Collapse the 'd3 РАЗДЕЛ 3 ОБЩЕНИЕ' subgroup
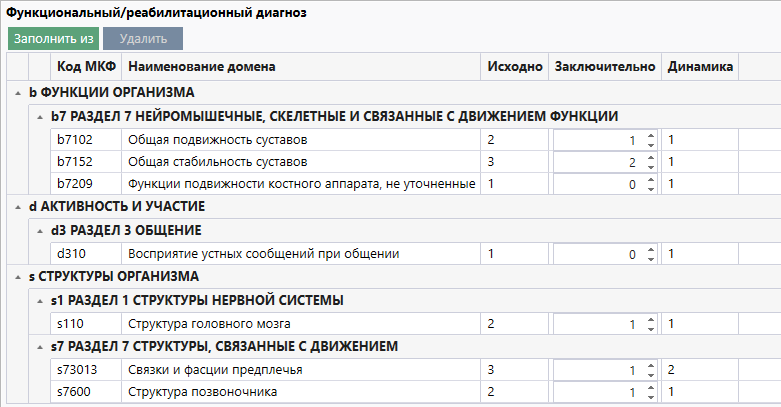This screenshot has height=407, width=781. tap(40, 231)
